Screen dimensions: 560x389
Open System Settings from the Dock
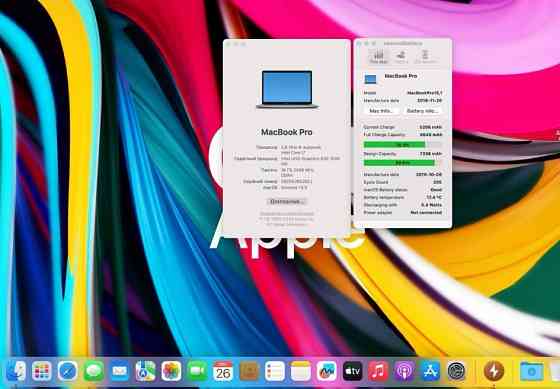(x=456, y=371)
